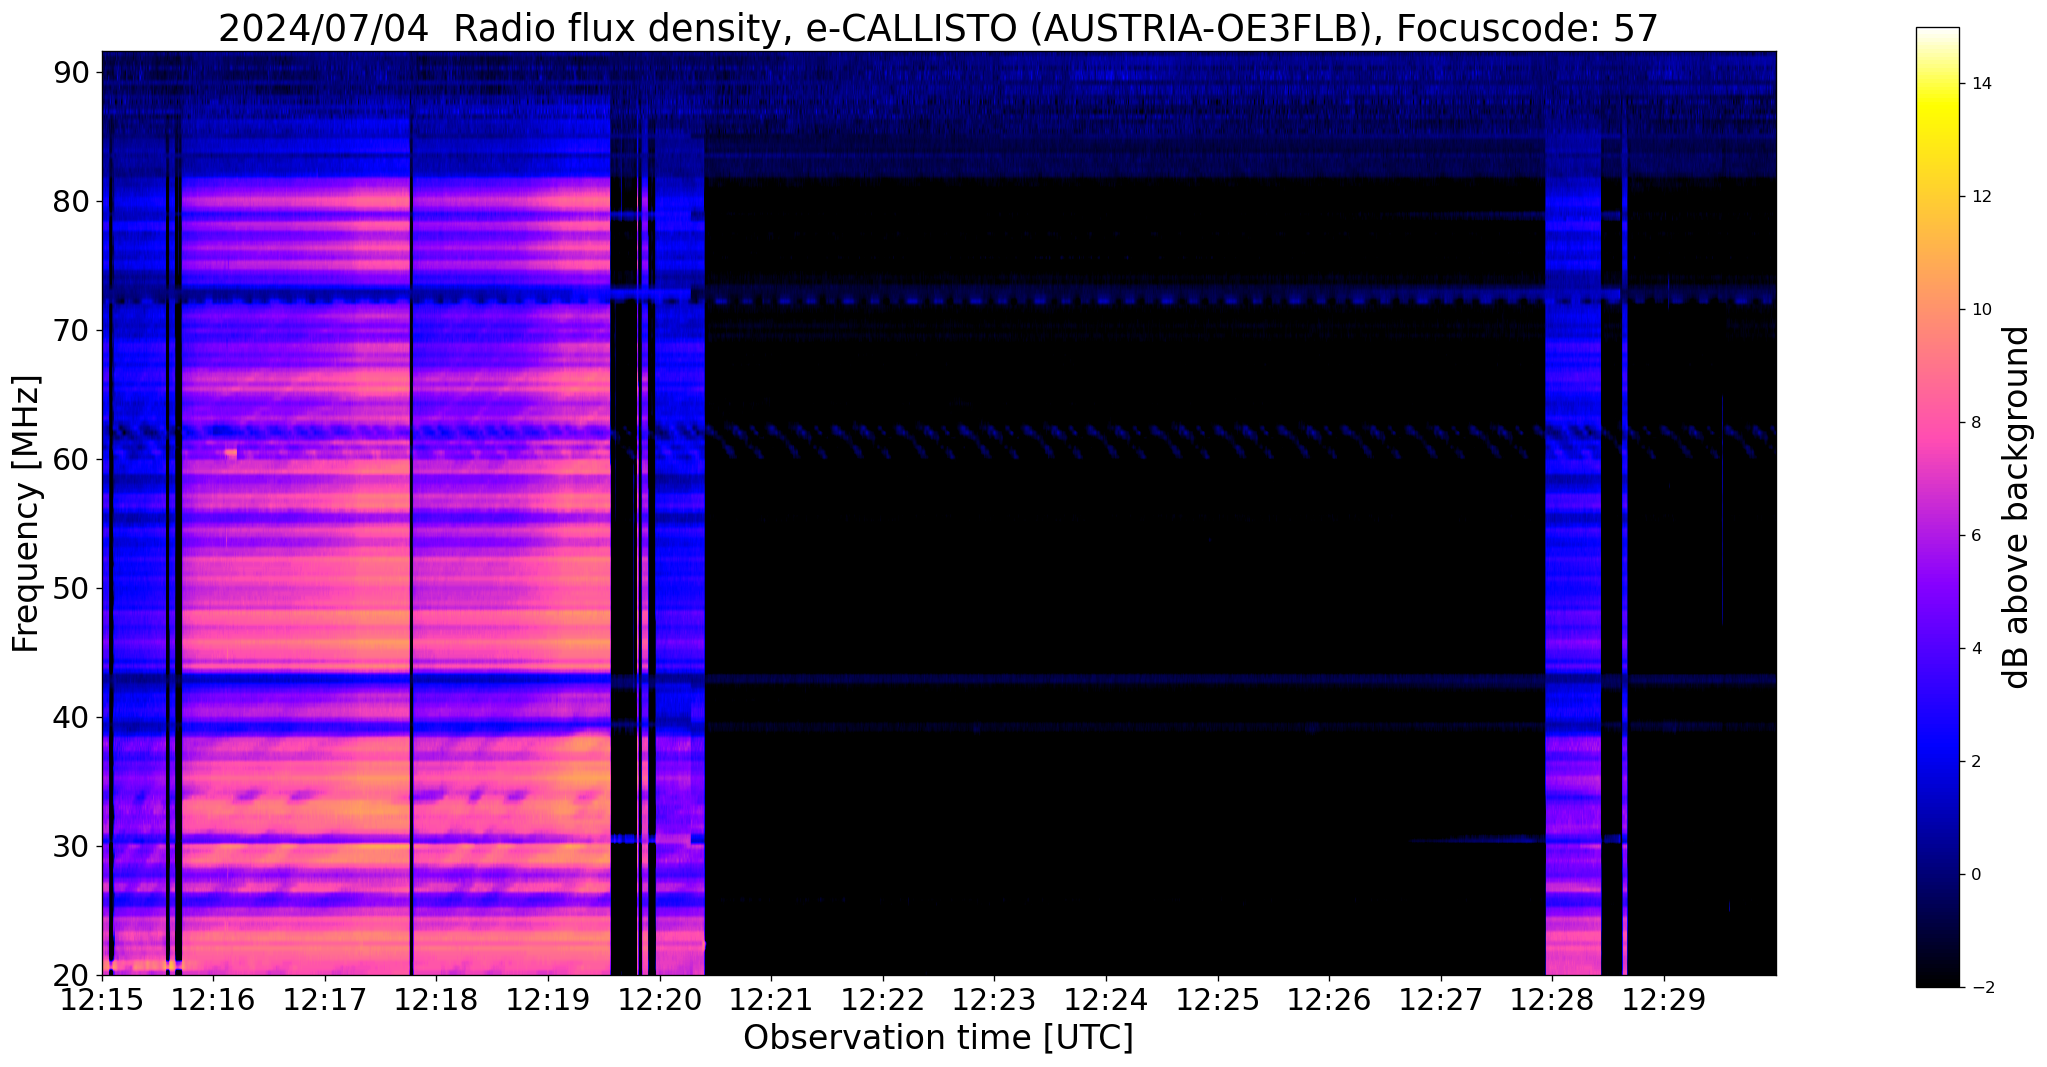
Task: Click the 90 MHz frequency tick label
Action: point(72,72)
